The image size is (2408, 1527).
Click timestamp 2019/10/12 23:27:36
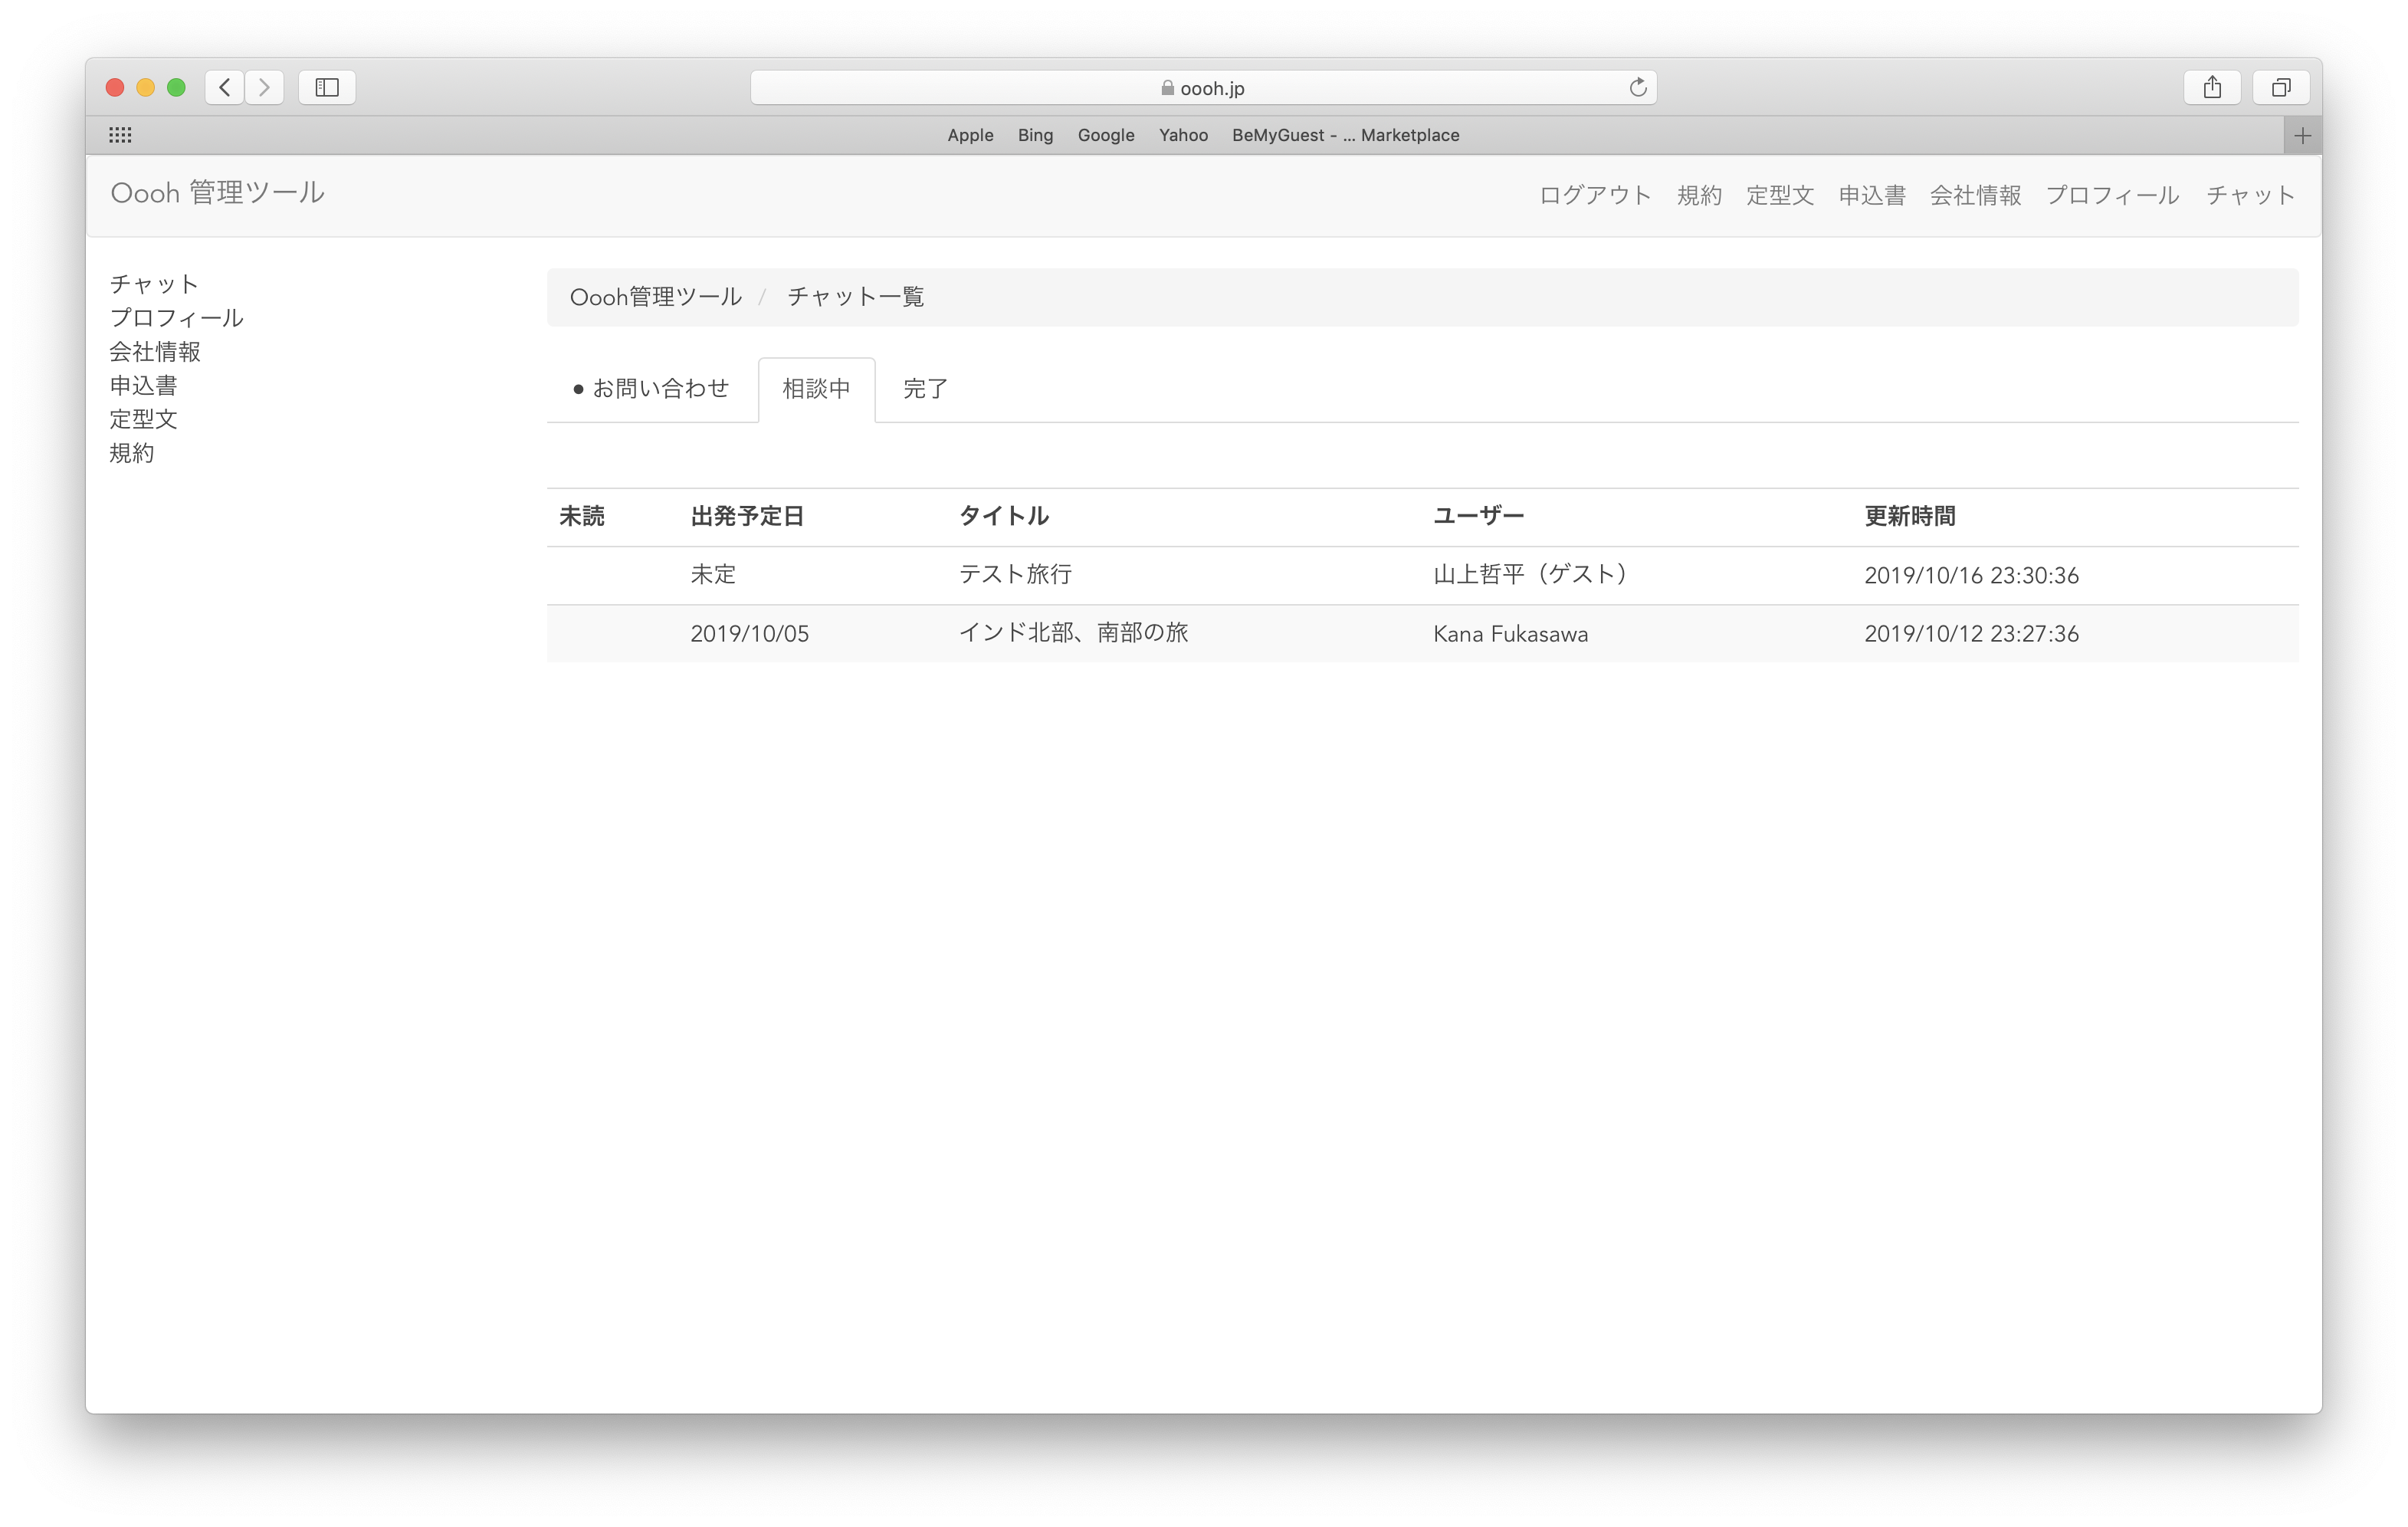coord(1972,634)
